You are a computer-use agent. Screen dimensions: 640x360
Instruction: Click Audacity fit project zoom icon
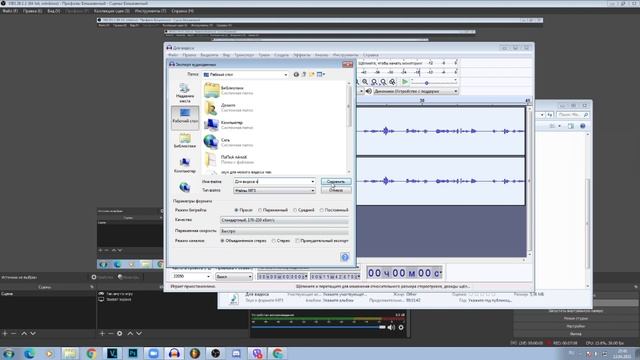tap(383, 82)
